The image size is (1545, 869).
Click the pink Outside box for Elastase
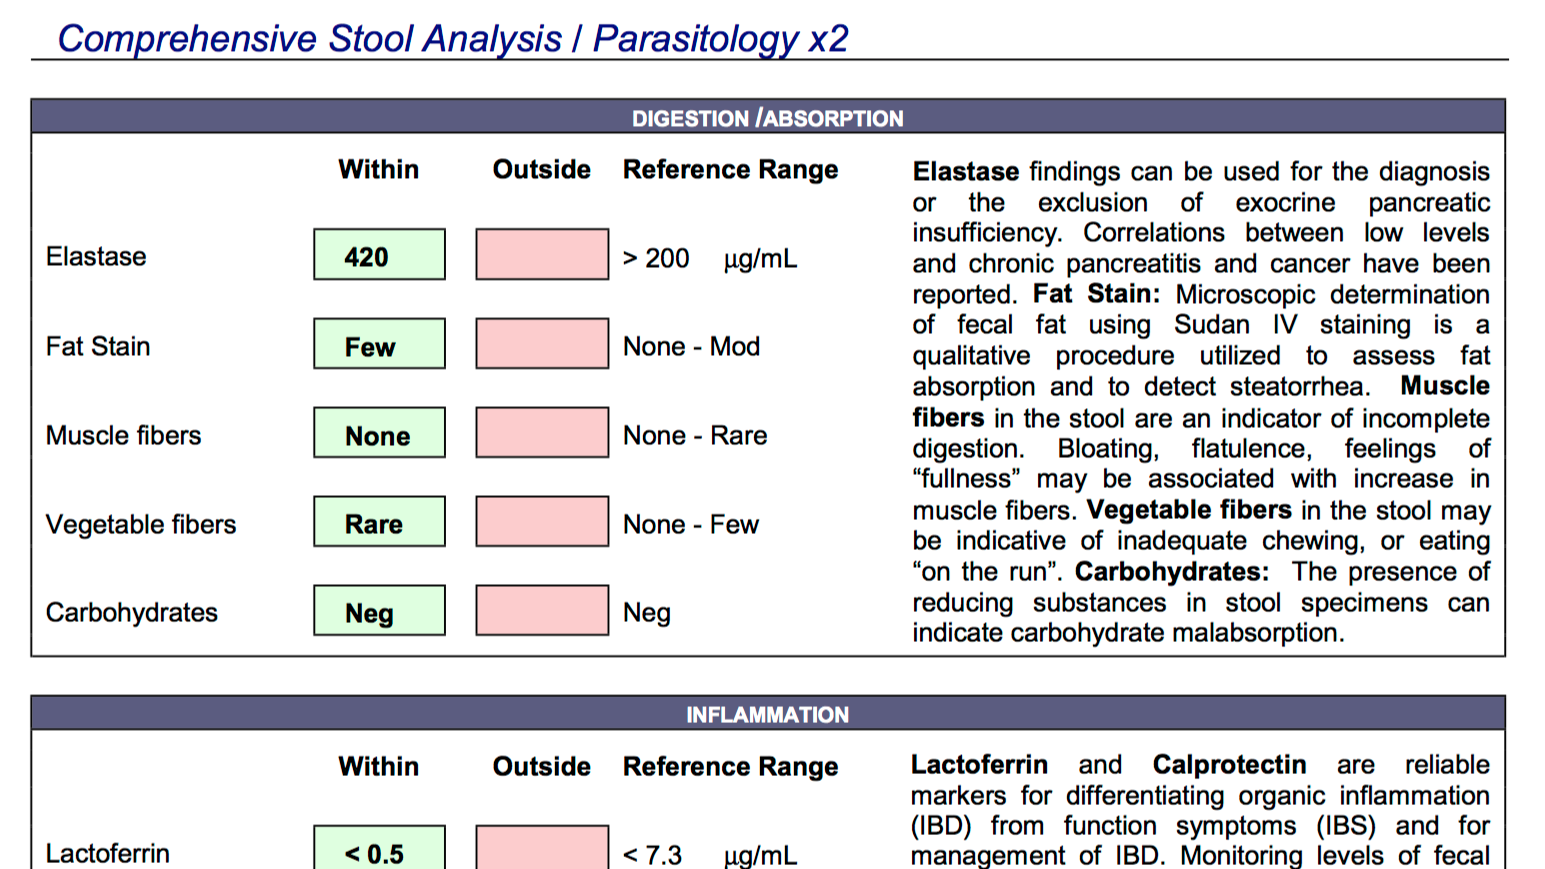pyautogui.click(x=542, y=254)
